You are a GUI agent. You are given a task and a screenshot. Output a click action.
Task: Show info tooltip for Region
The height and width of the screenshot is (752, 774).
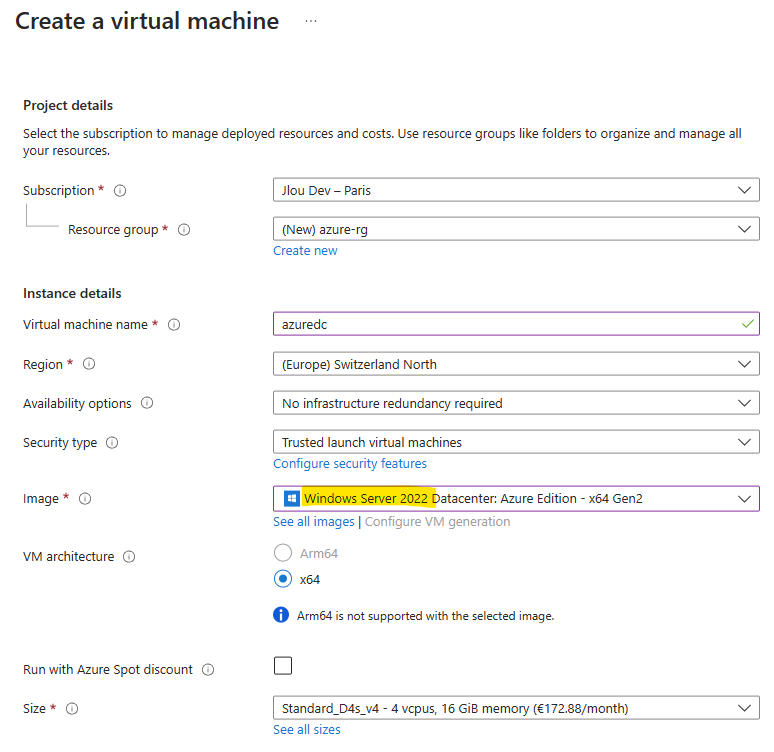pos(89,364)
